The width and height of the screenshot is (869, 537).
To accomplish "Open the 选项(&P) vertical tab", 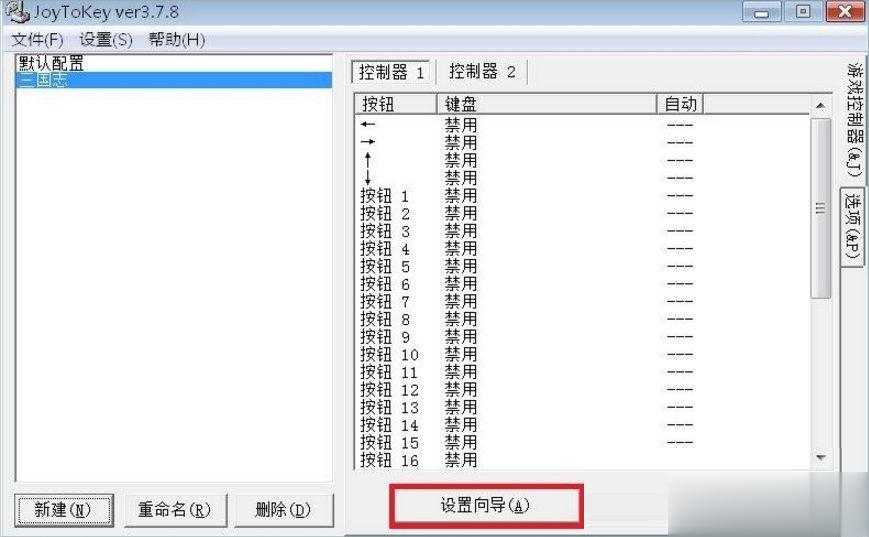I will [853, 226].
